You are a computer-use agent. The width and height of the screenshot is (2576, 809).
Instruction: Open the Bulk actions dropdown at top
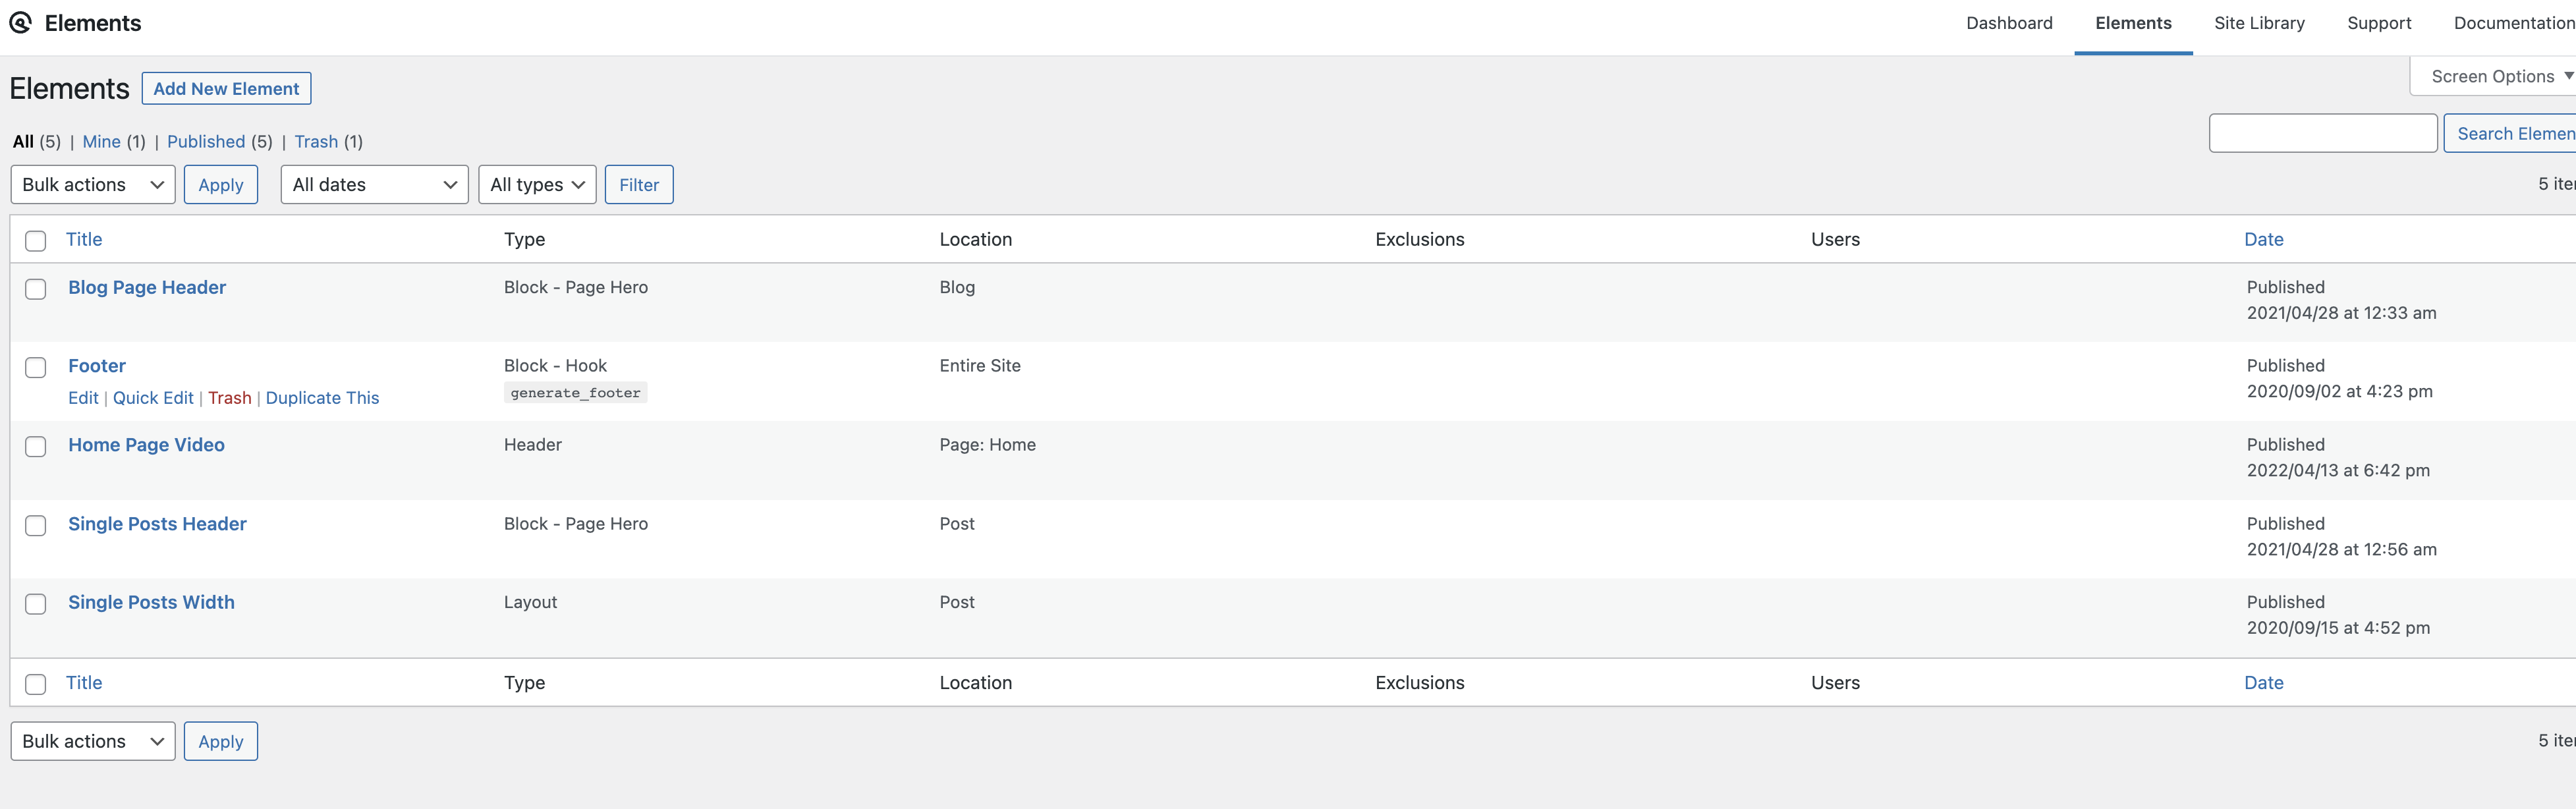[x=93, y=185]
